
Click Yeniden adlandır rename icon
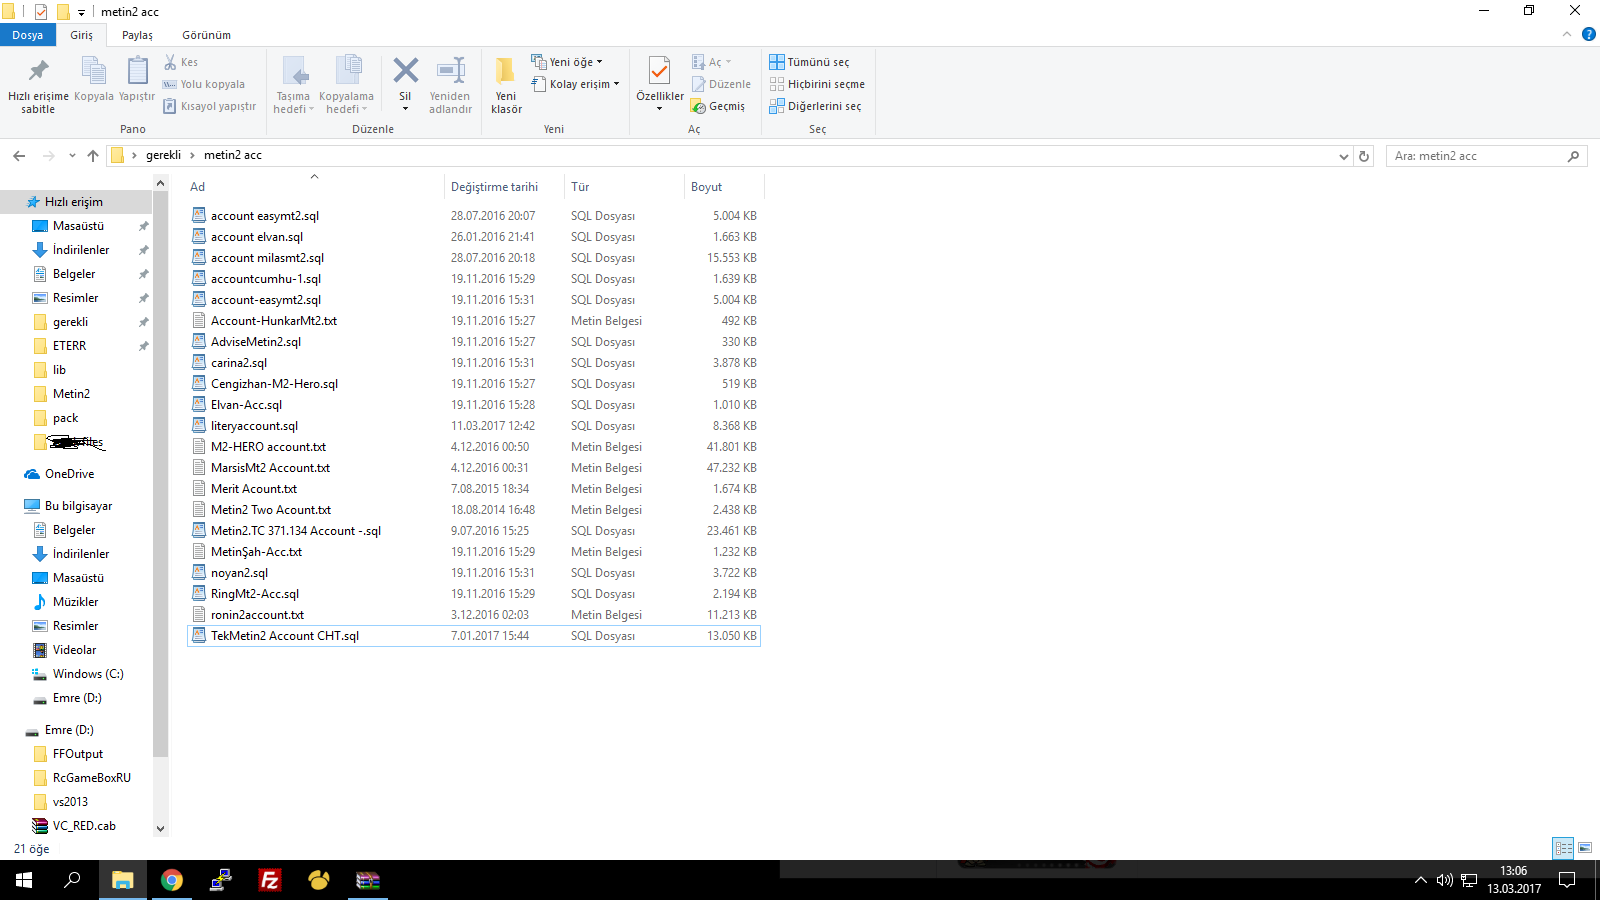pyautogui.click(x=450, y=85)
